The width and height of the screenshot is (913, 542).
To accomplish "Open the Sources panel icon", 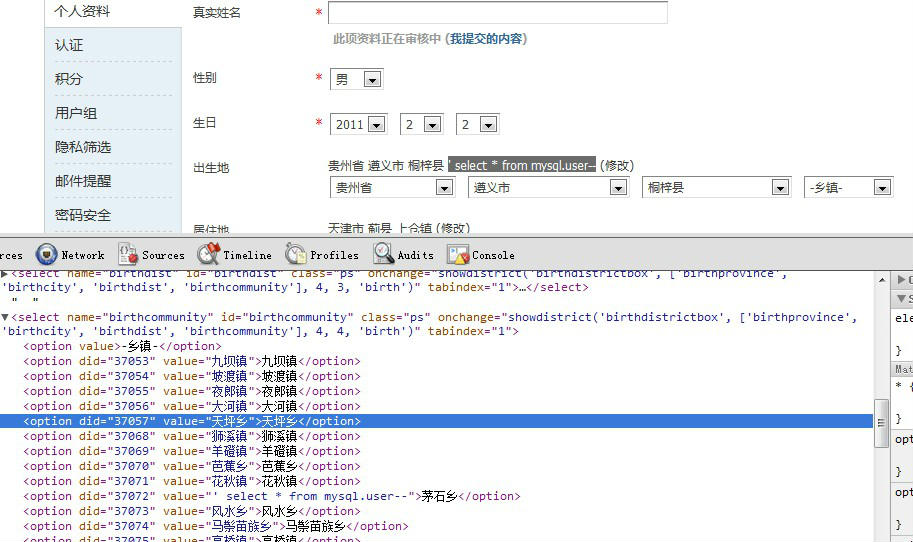I will [128, 254].
